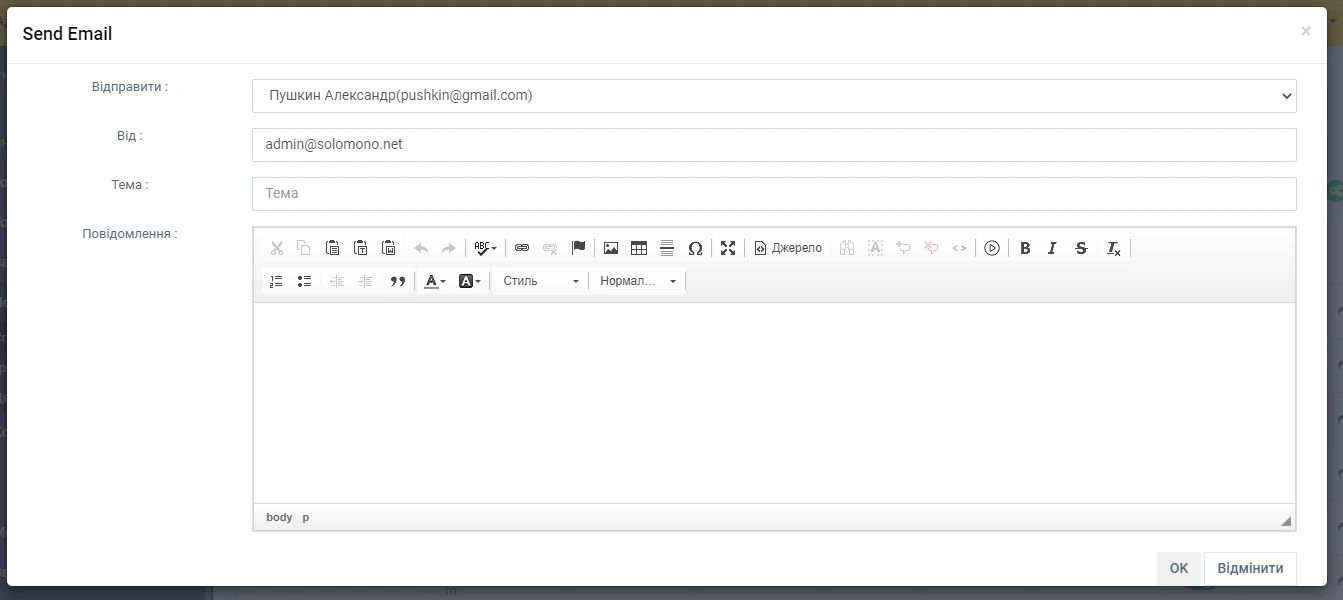Open the recipient dropdown showing Пушкин Александр
The image size is (1343, 600).
[x=773, y=96]
